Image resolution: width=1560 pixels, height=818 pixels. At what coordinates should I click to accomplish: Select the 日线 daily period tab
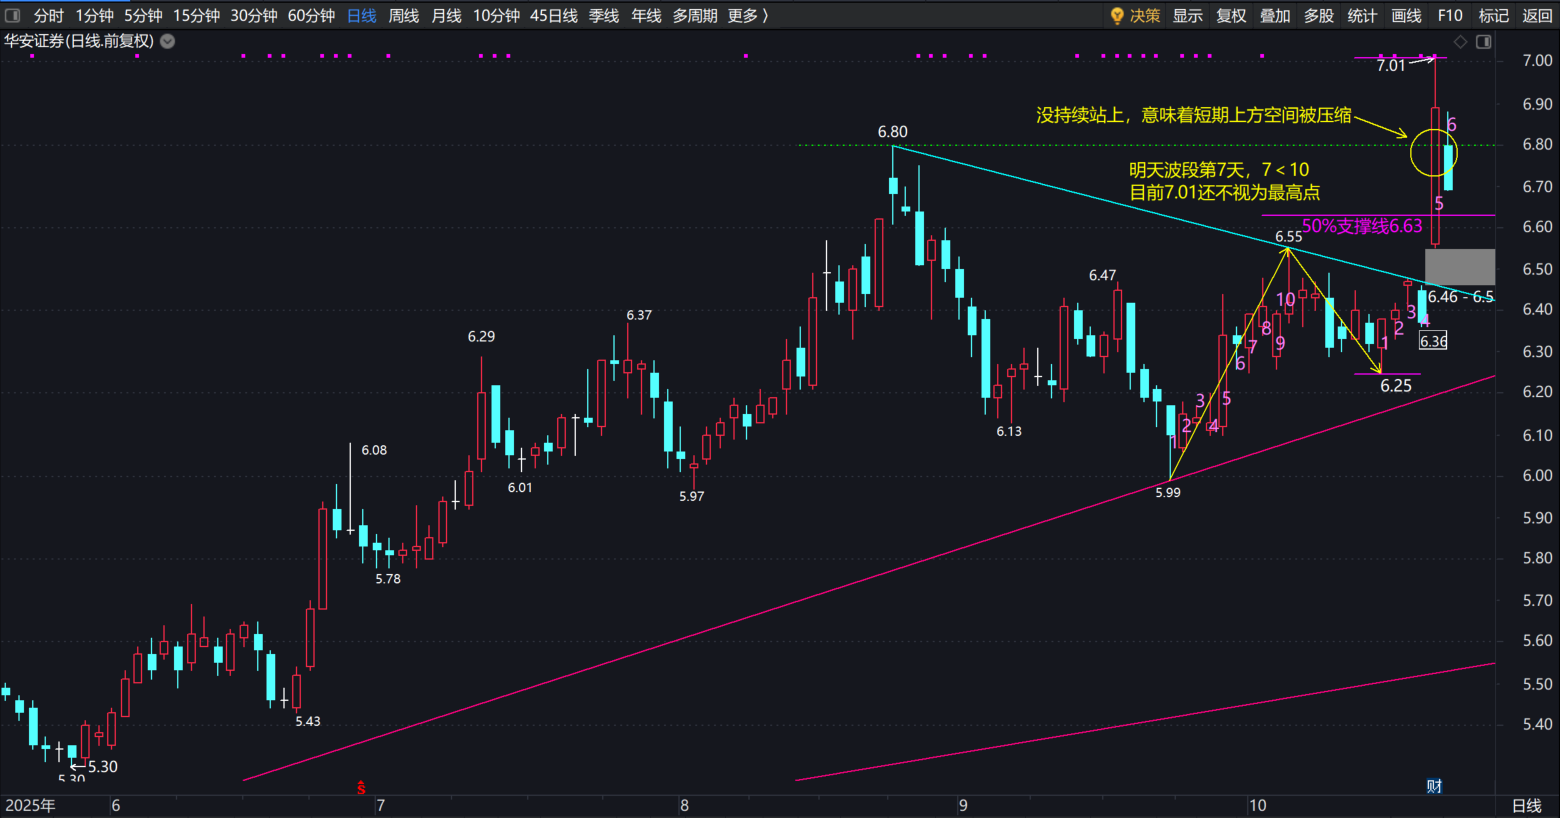[x=362, y=16]
